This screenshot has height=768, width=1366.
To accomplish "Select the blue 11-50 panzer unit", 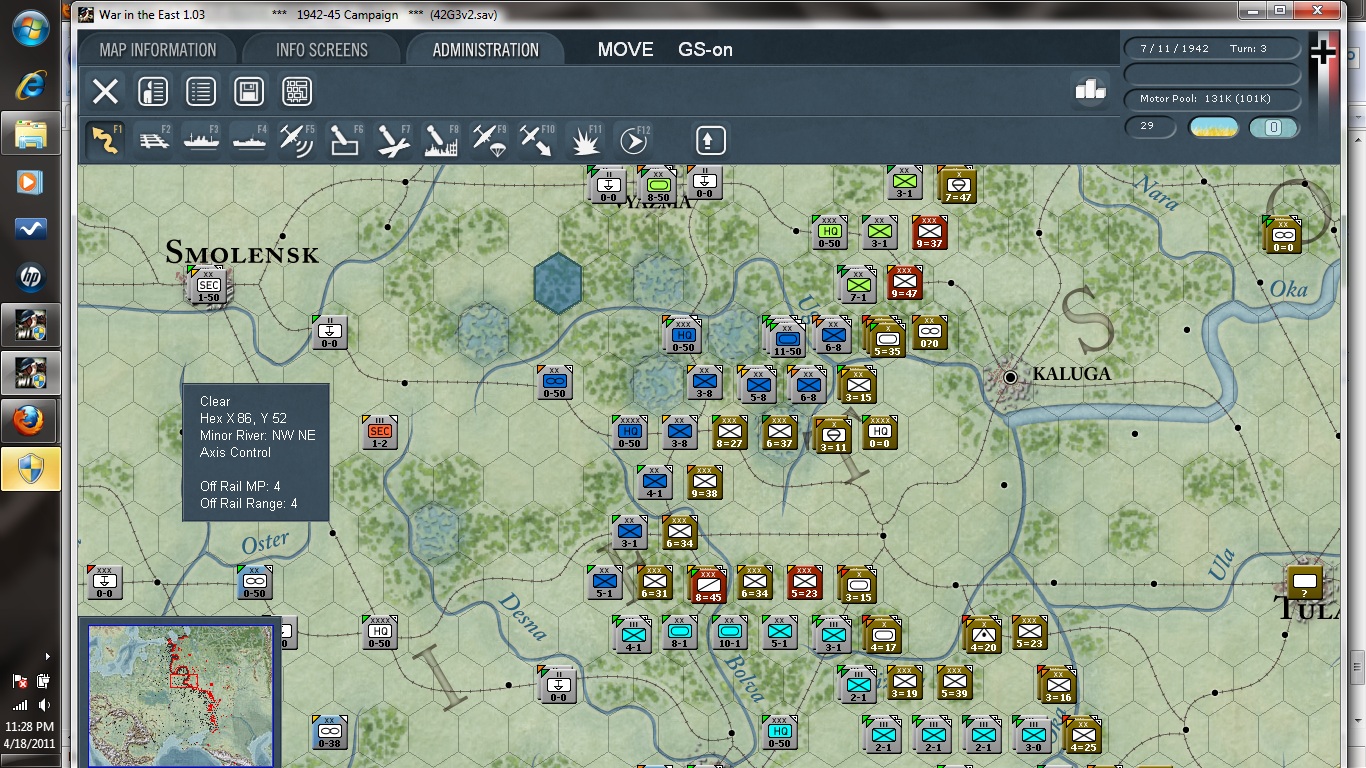I will tap(787, 337).
